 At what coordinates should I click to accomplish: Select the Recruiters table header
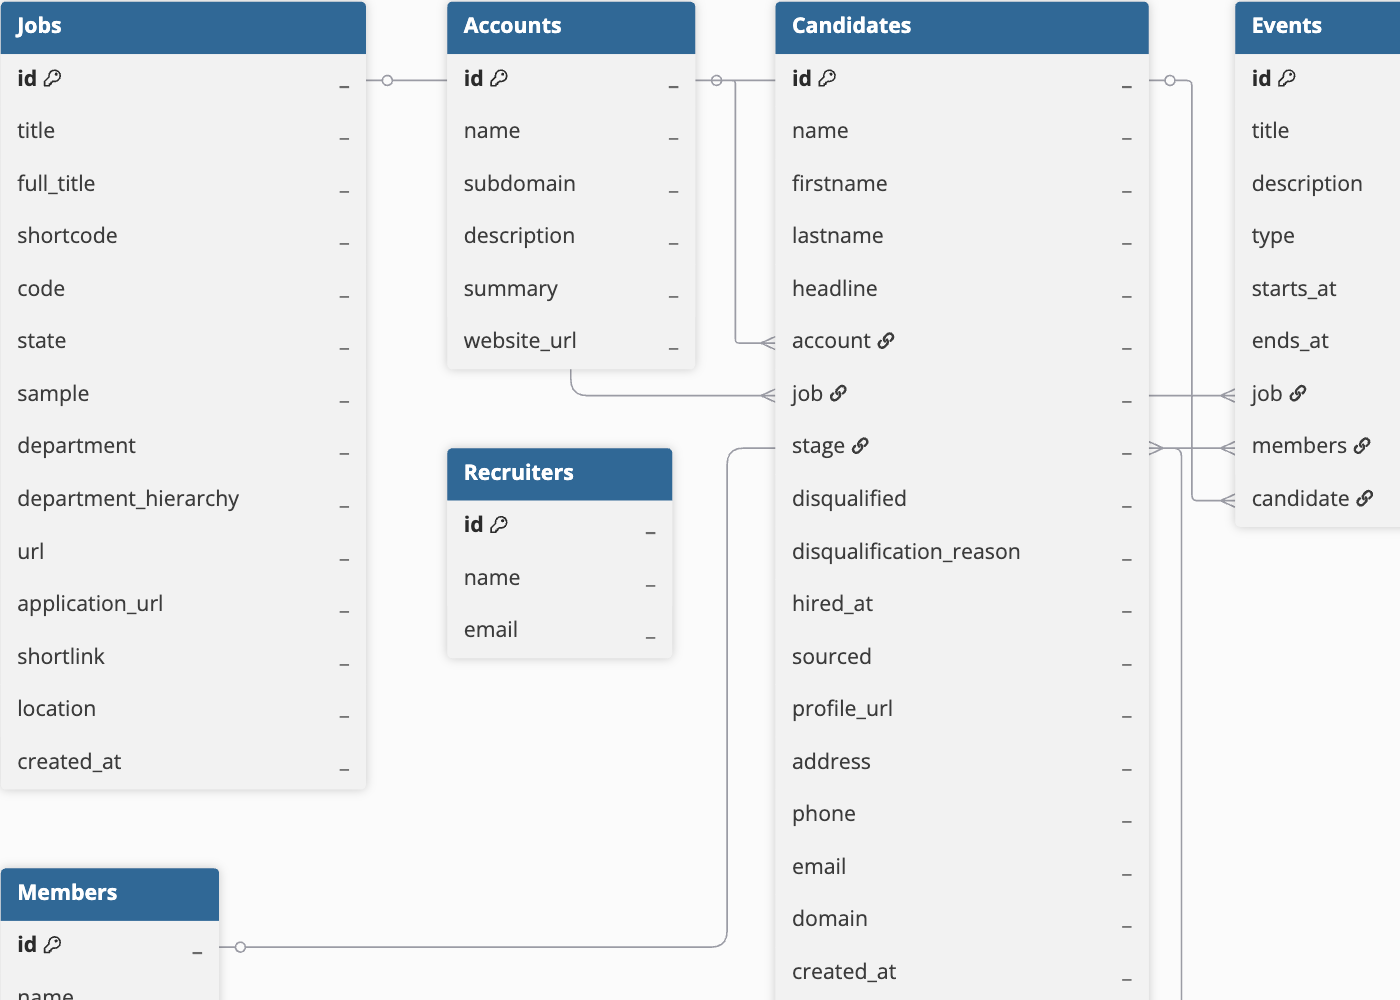559,472
